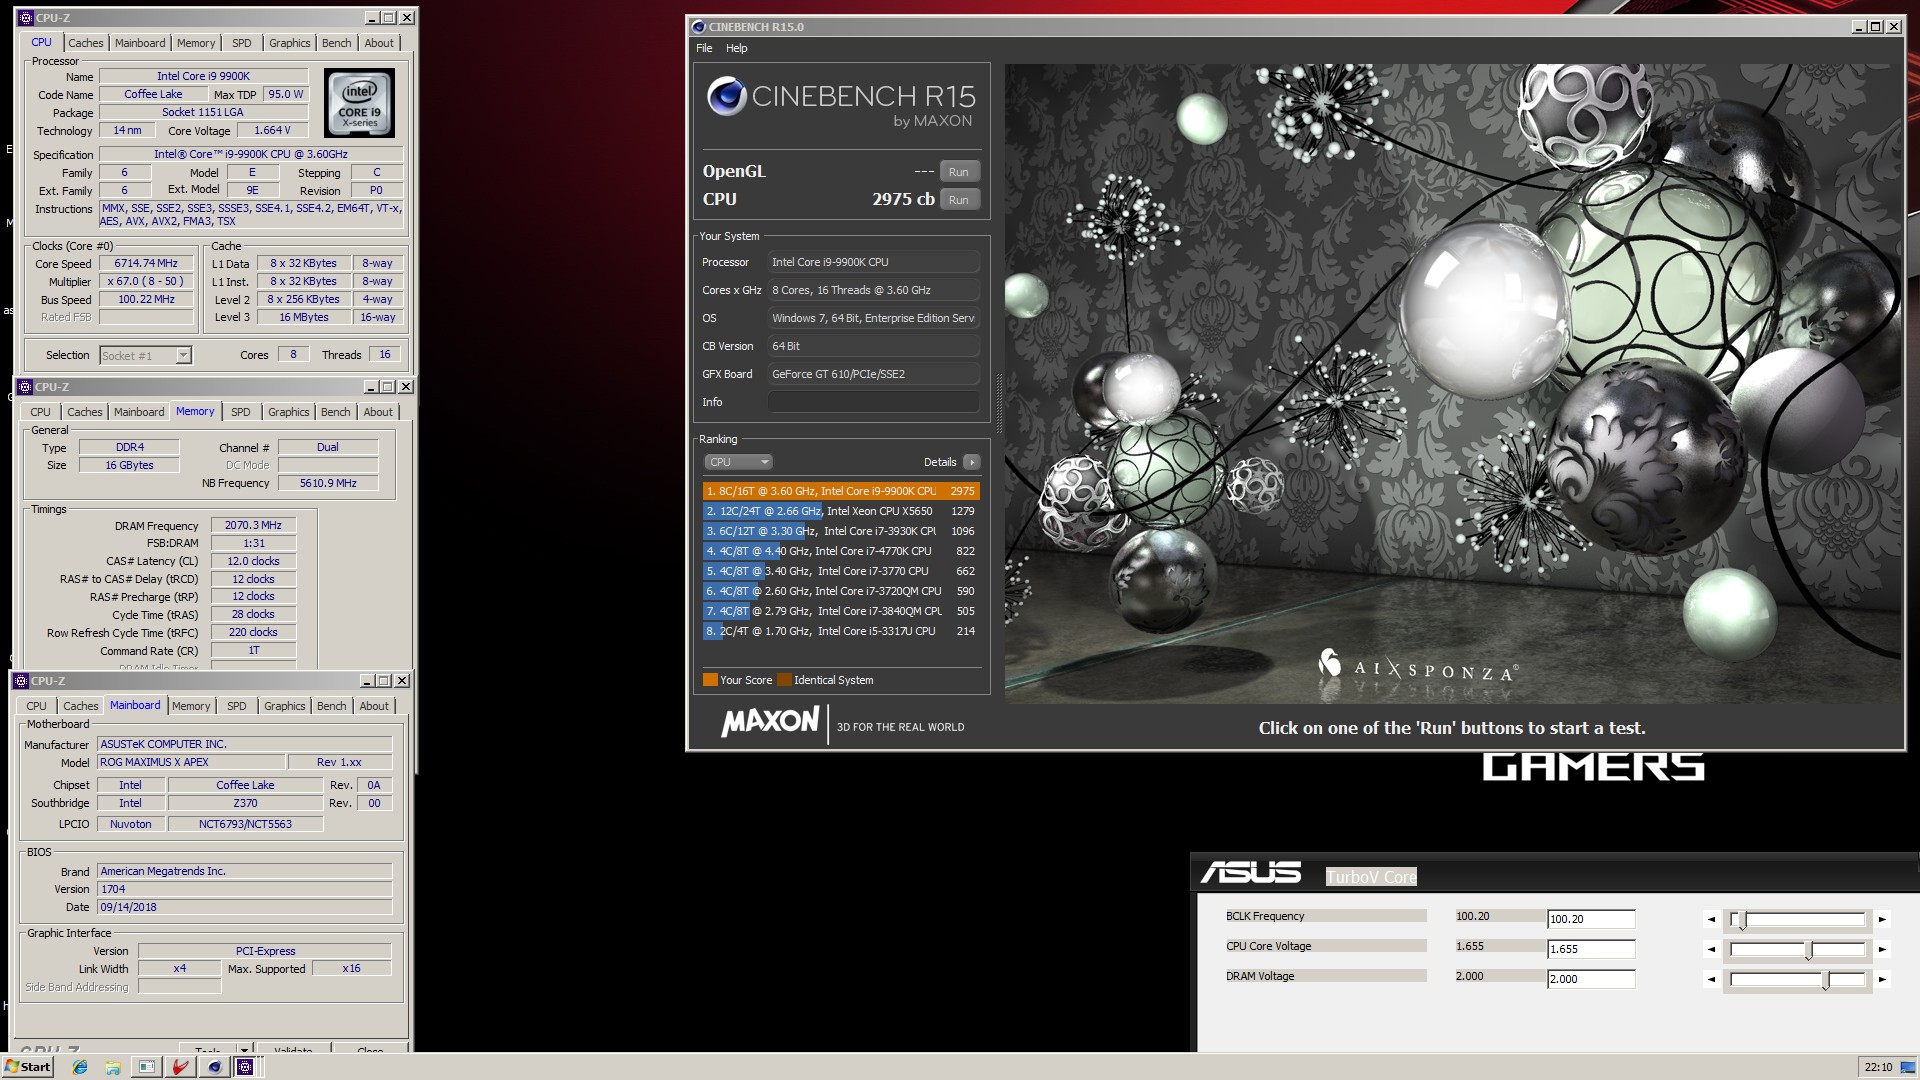1920x1080 pixels.
Task: Open the CPU ranking filter dropdown in Cinebench
Action: pos(739,462)
